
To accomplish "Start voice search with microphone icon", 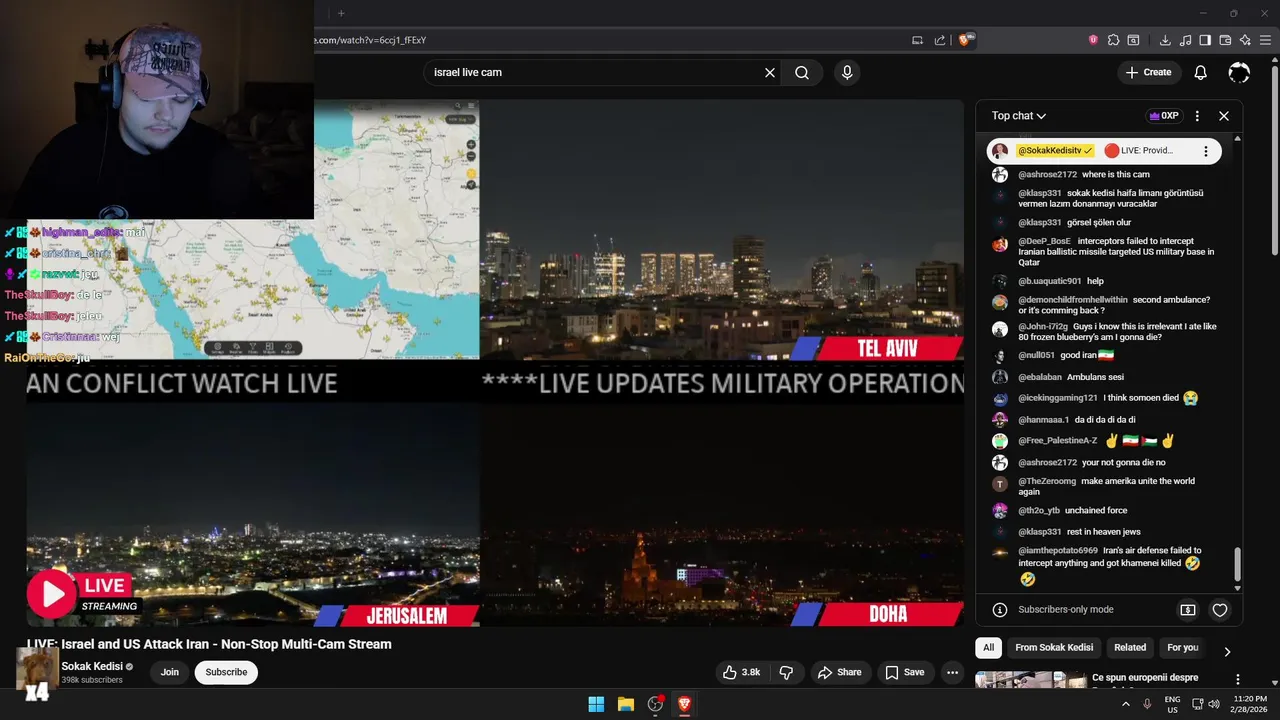I will click(x=847, y=72).
